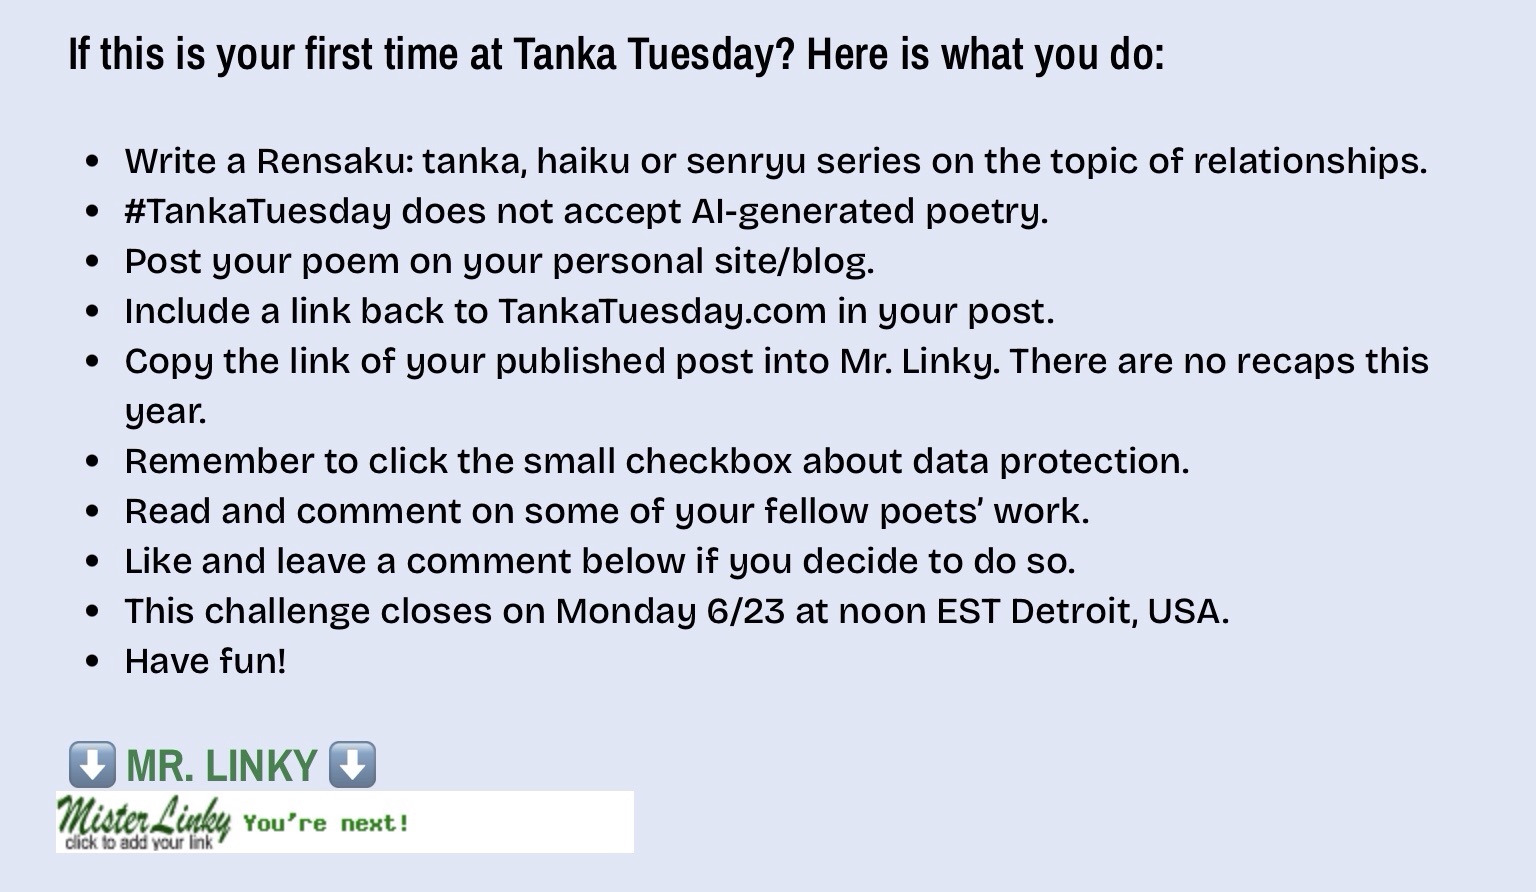This screenshot has width=1536, height=892.
Task: Click the "Post your poem" bullet line
Action: tap(499, 261)
